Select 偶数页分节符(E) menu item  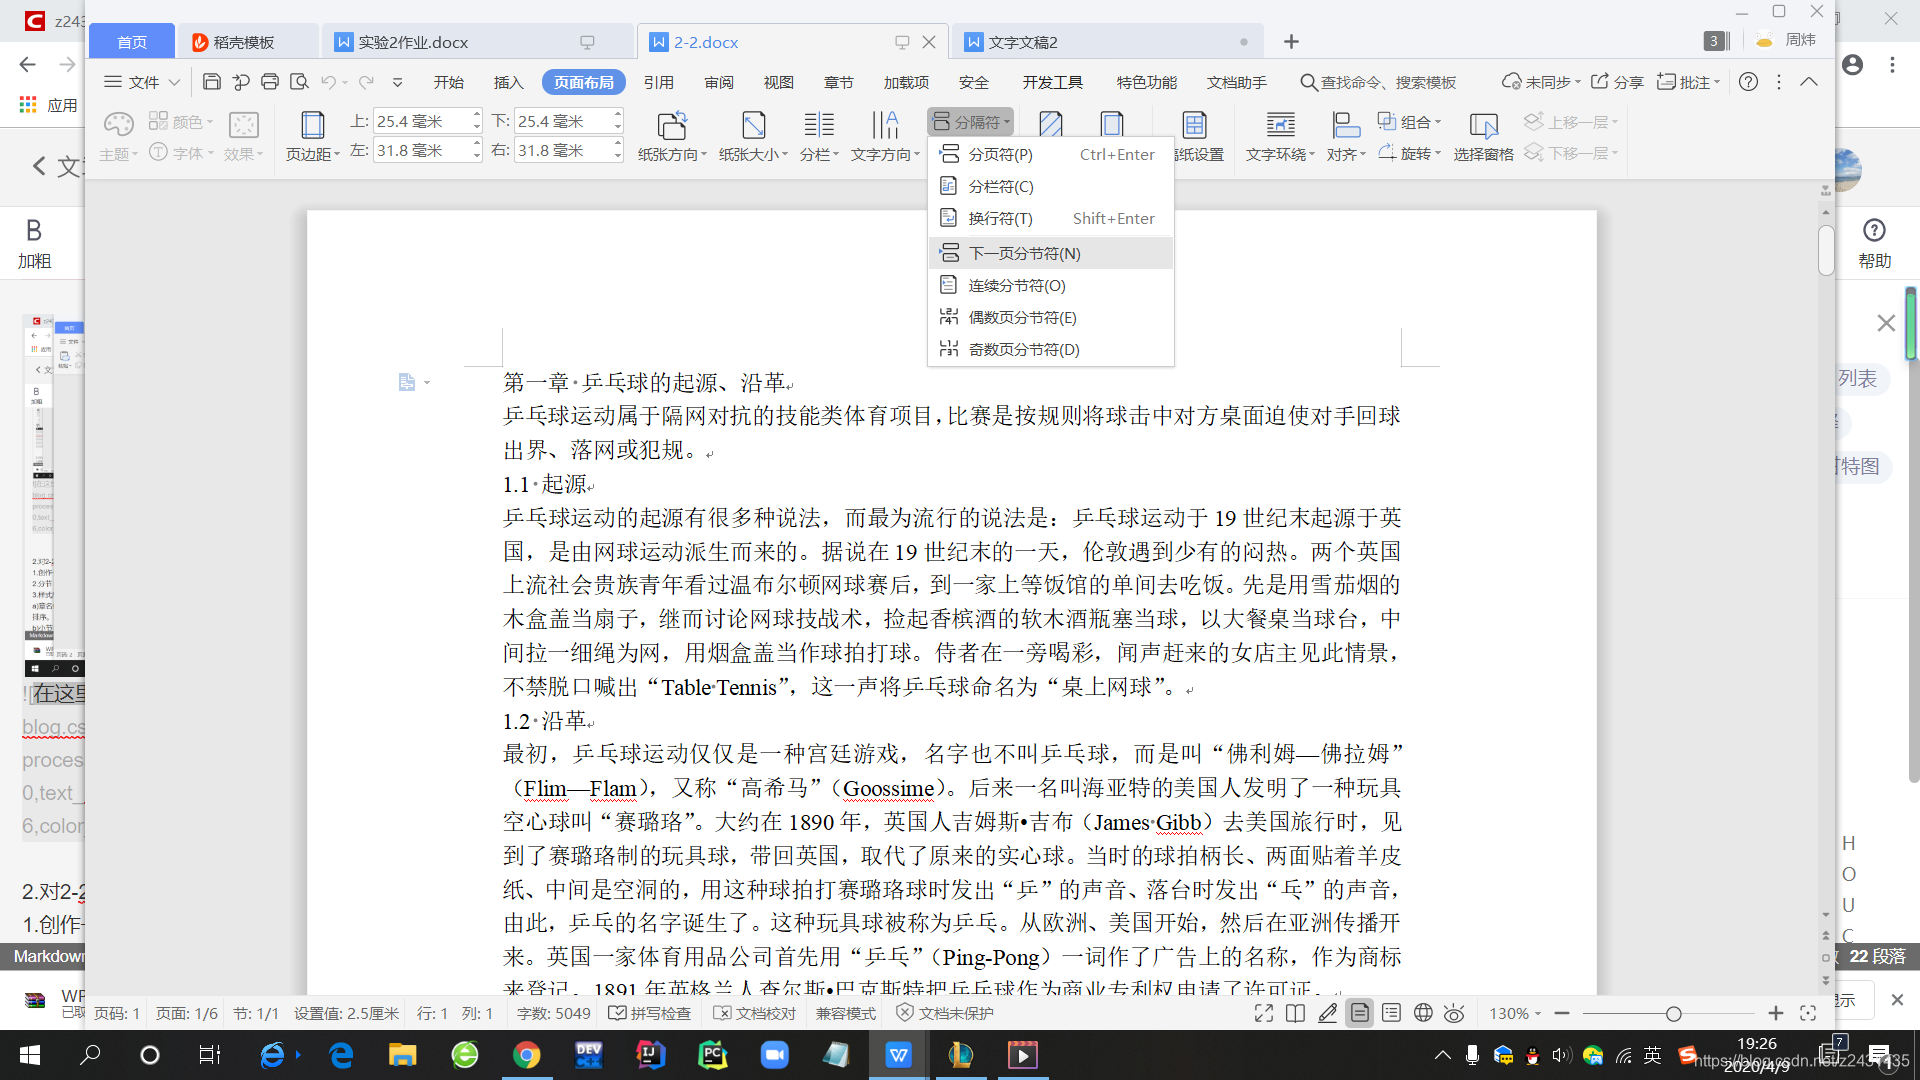pyautogui.click(x=1050, y=317)
